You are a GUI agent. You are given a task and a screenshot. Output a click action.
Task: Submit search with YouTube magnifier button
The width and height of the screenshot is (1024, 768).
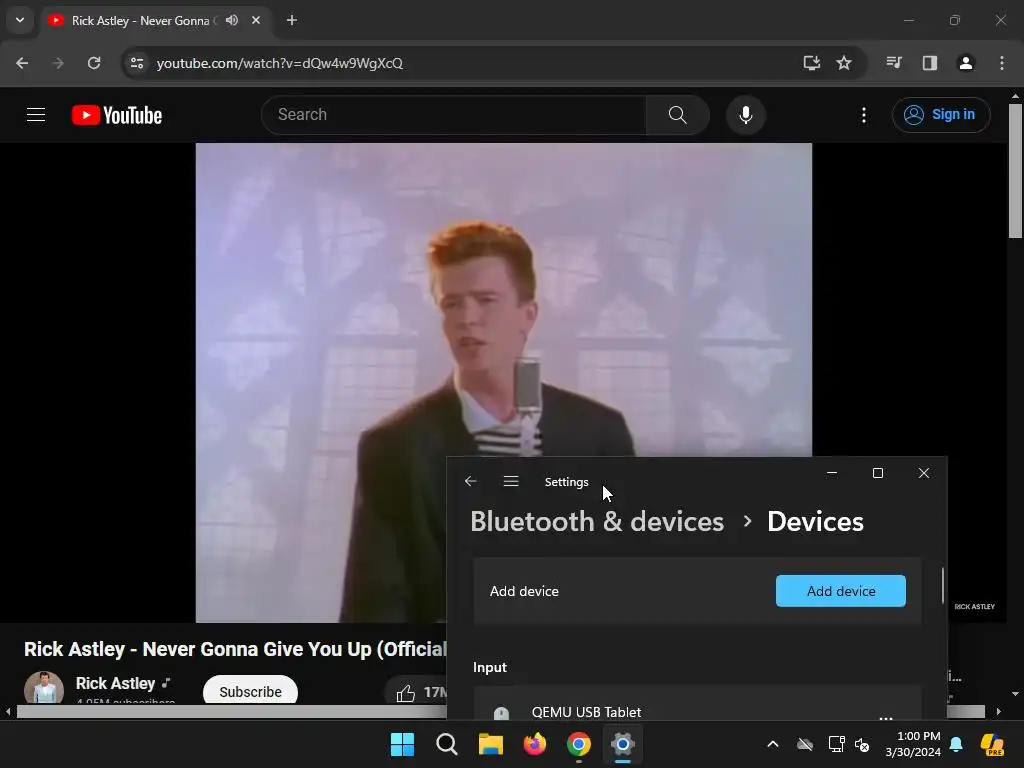[678, 115]
